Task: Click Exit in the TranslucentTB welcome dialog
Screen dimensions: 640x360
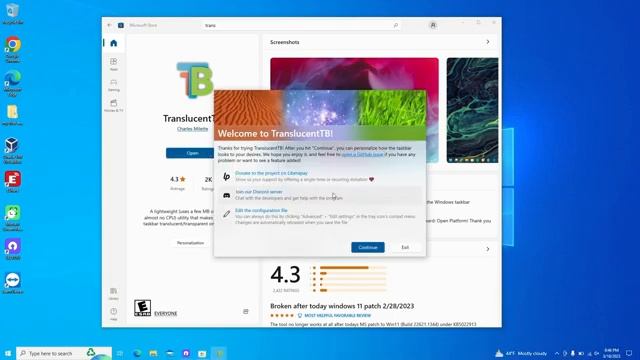Action: point(405,247)
